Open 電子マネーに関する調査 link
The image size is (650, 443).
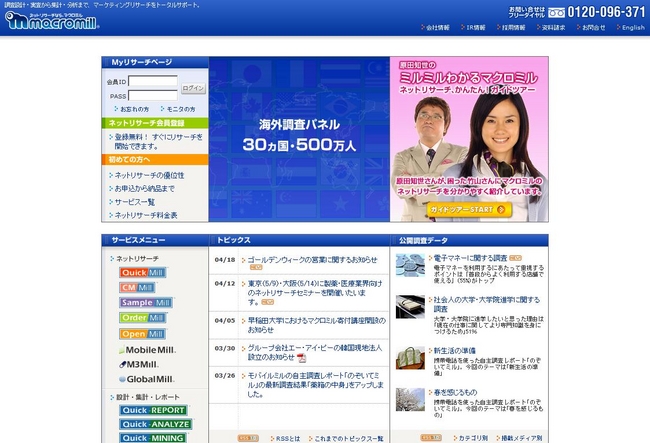[470, 258]
